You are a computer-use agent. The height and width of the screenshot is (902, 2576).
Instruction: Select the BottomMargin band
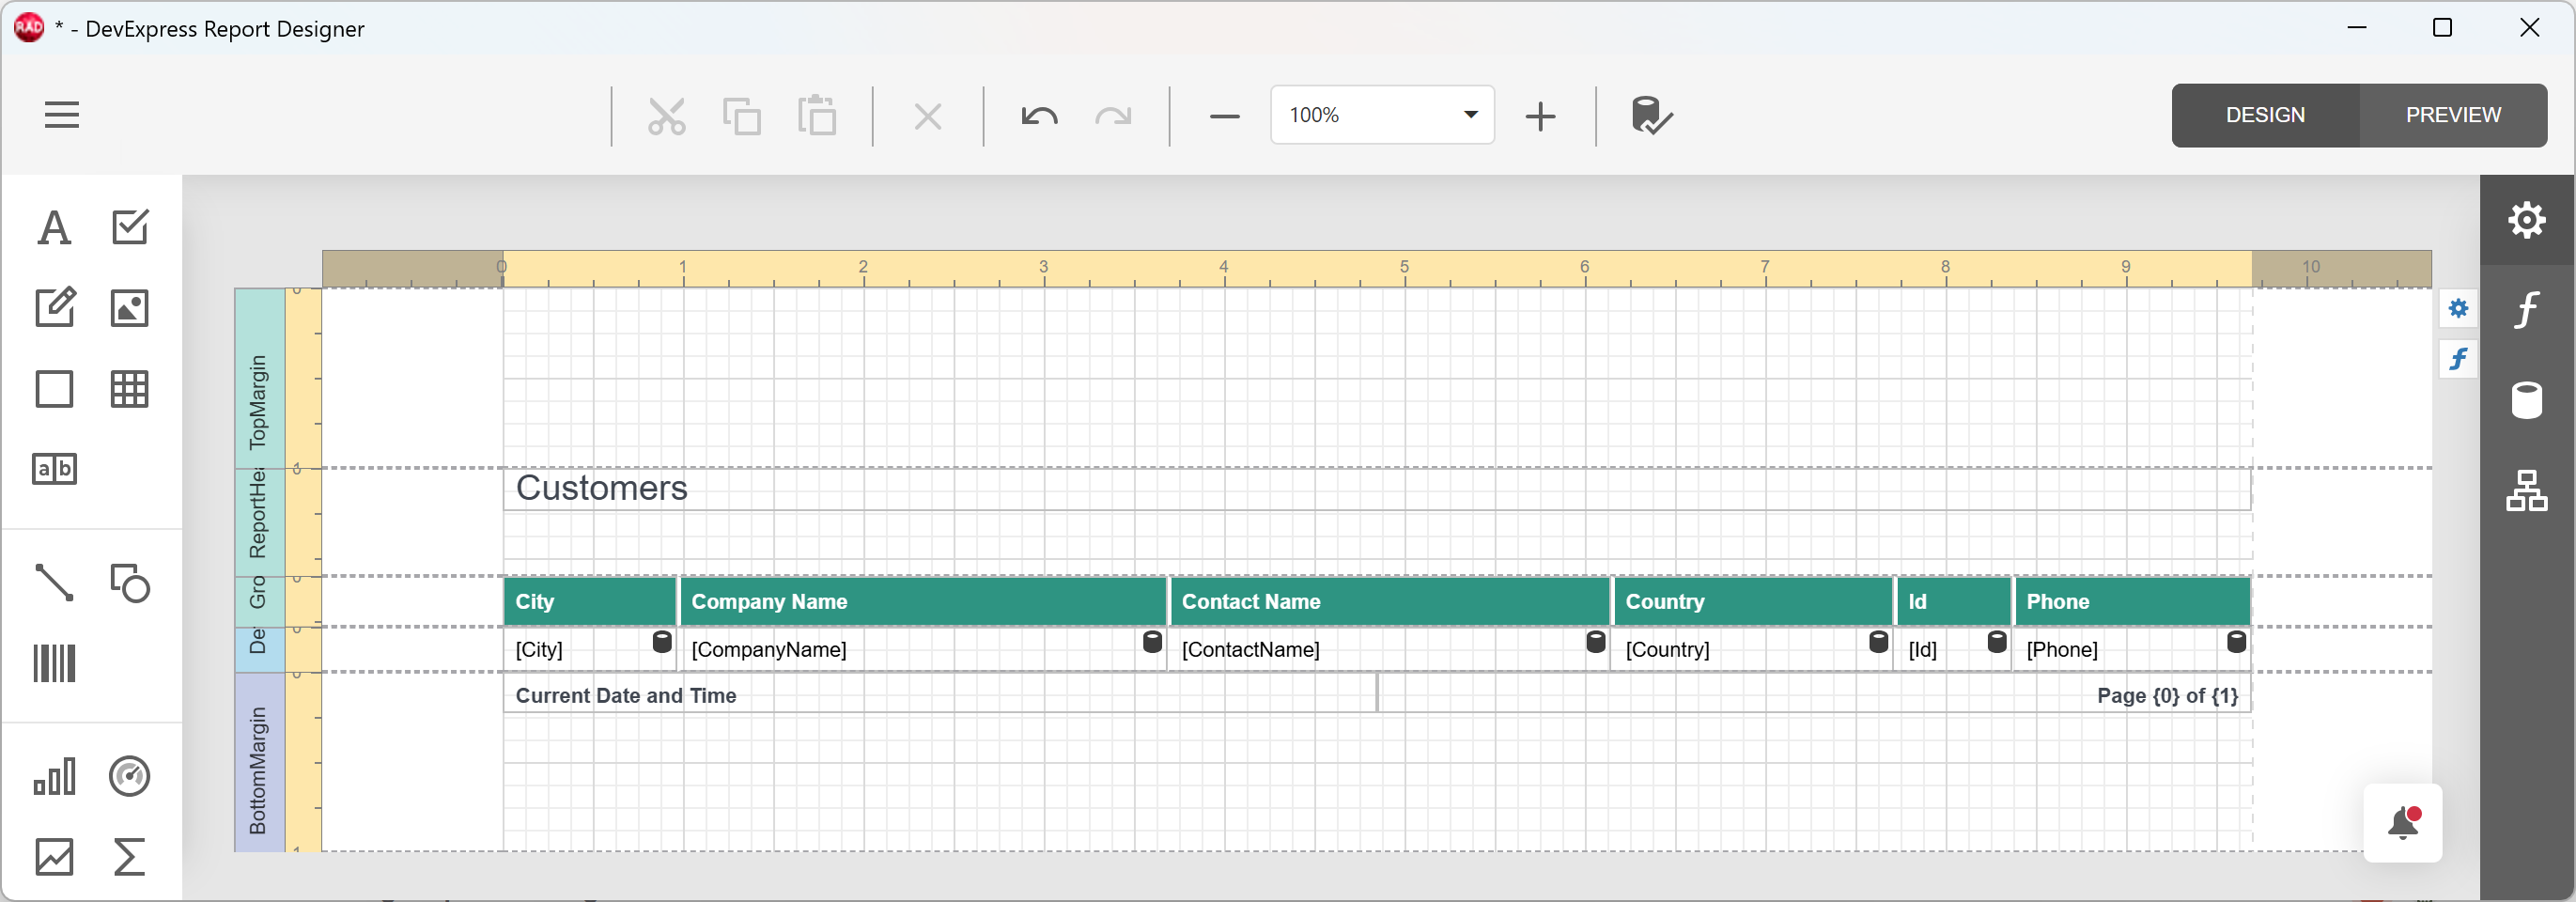pyautogui.click(x=259, y=763)
